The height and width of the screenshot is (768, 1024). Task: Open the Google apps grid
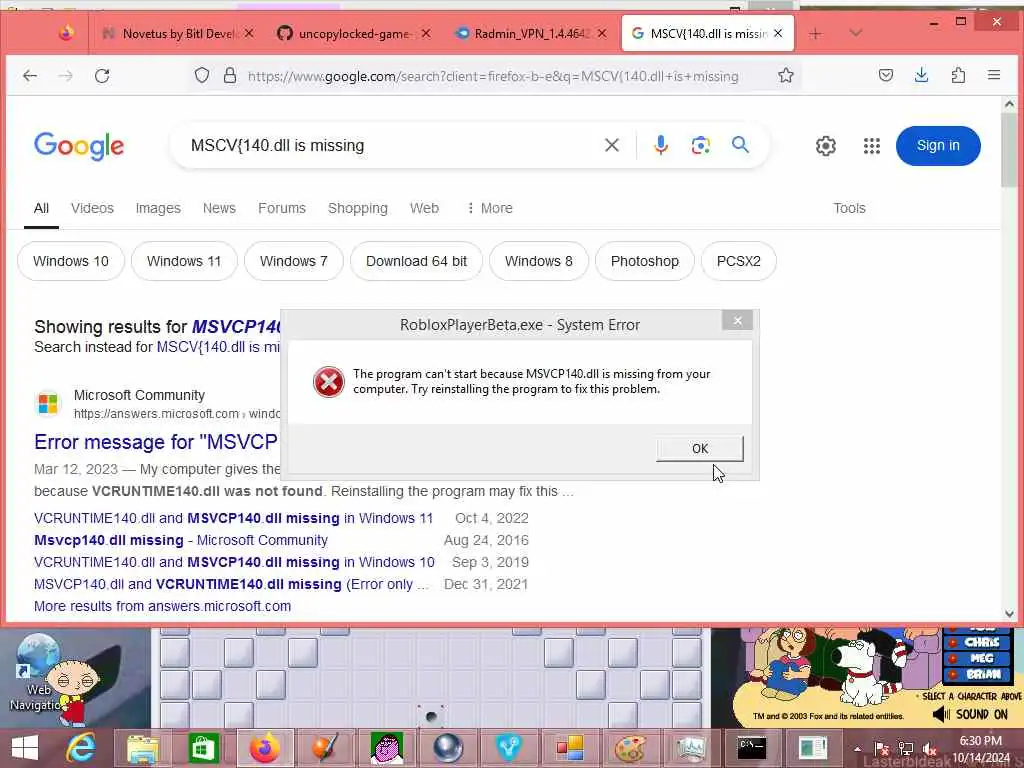871,146
